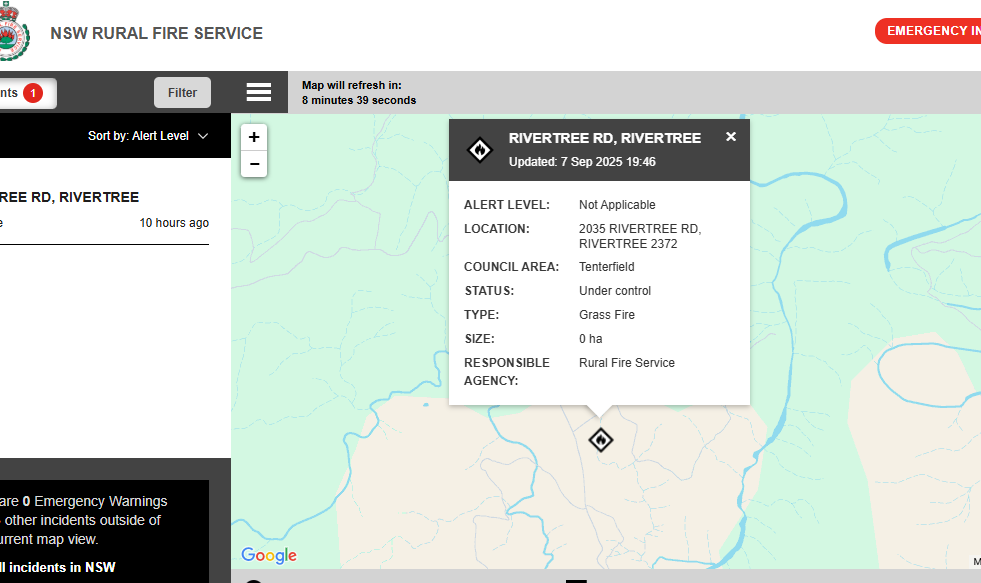The image size is (981, 583).
Task: Close the Rivertree Rd incident popup
Action: pos(731,137)
